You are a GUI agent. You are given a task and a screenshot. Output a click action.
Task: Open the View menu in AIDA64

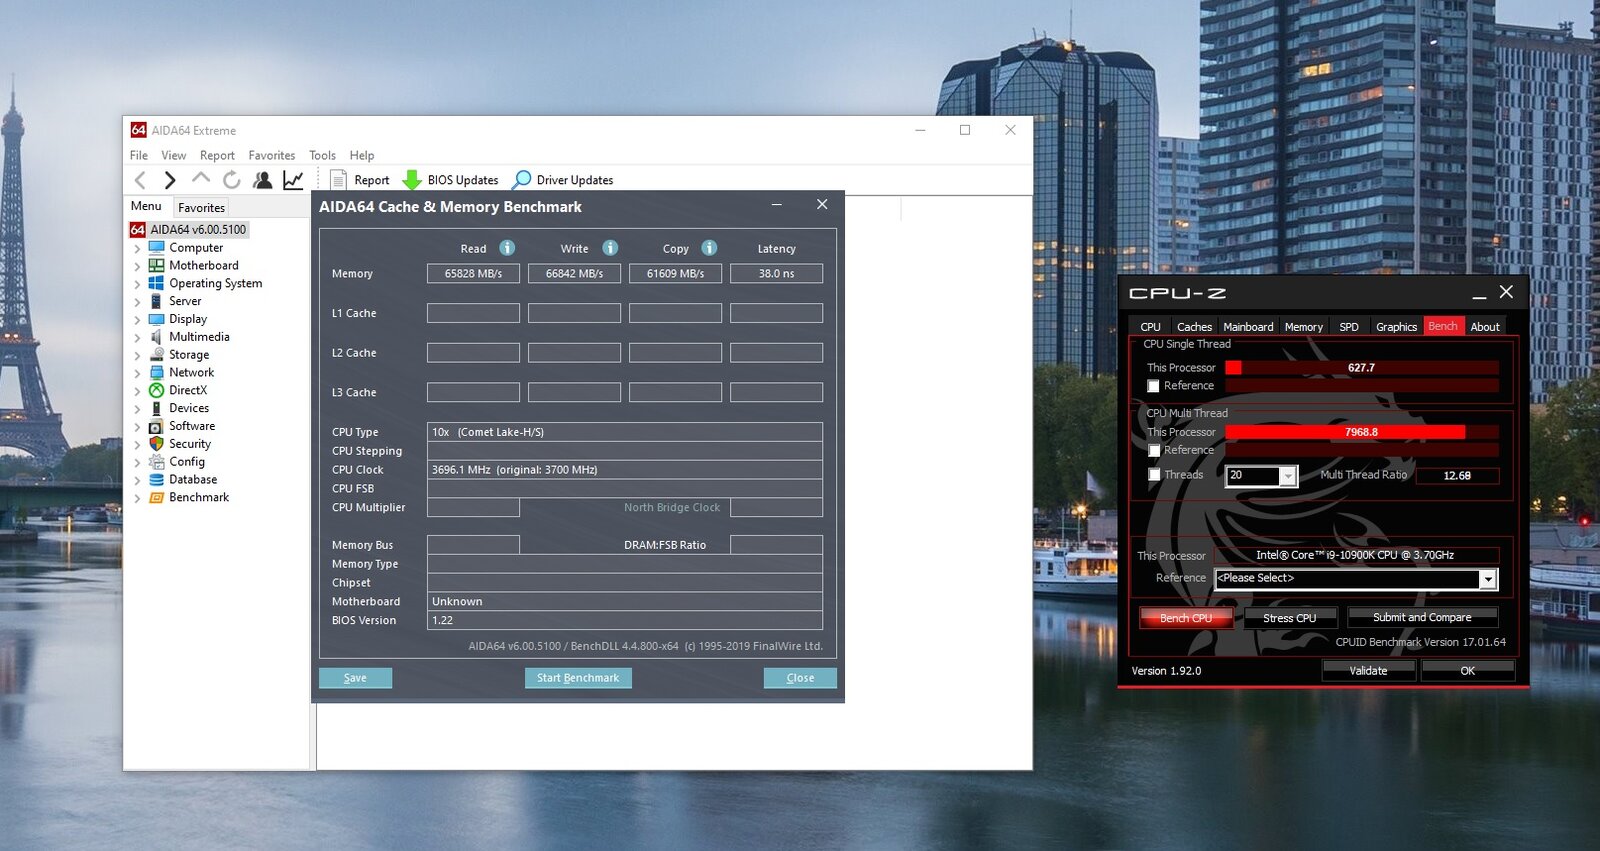point(174,155)
